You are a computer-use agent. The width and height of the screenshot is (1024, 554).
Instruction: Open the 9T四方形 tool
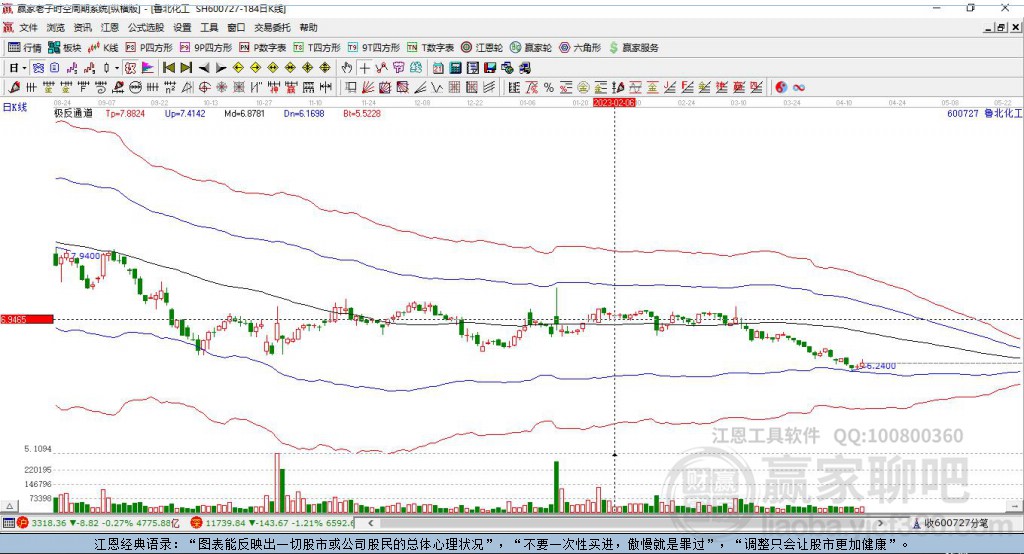click(x=374, y=48)
